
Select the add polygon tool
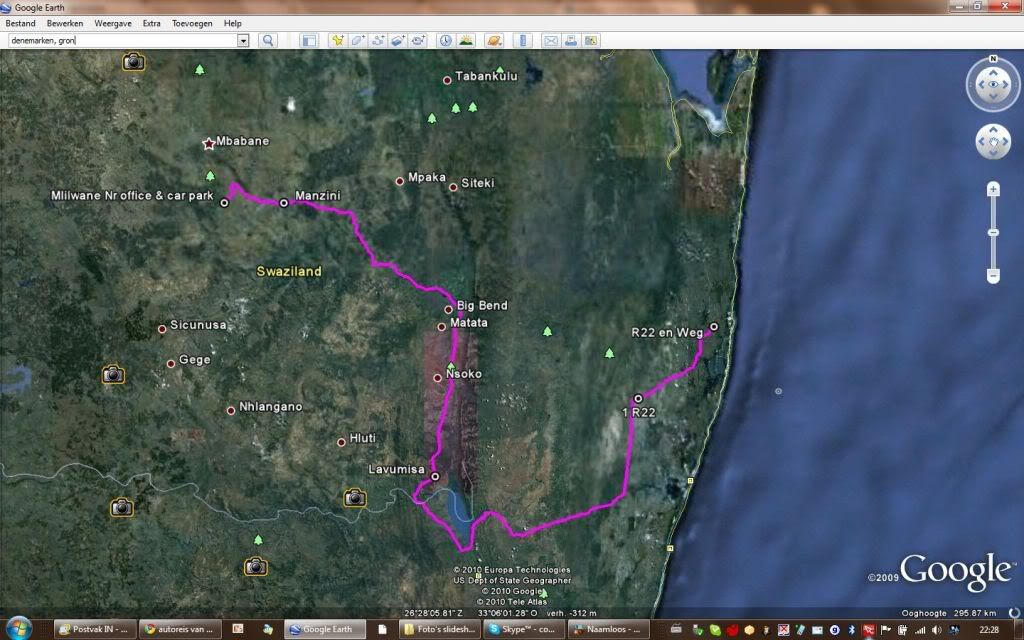358,41
